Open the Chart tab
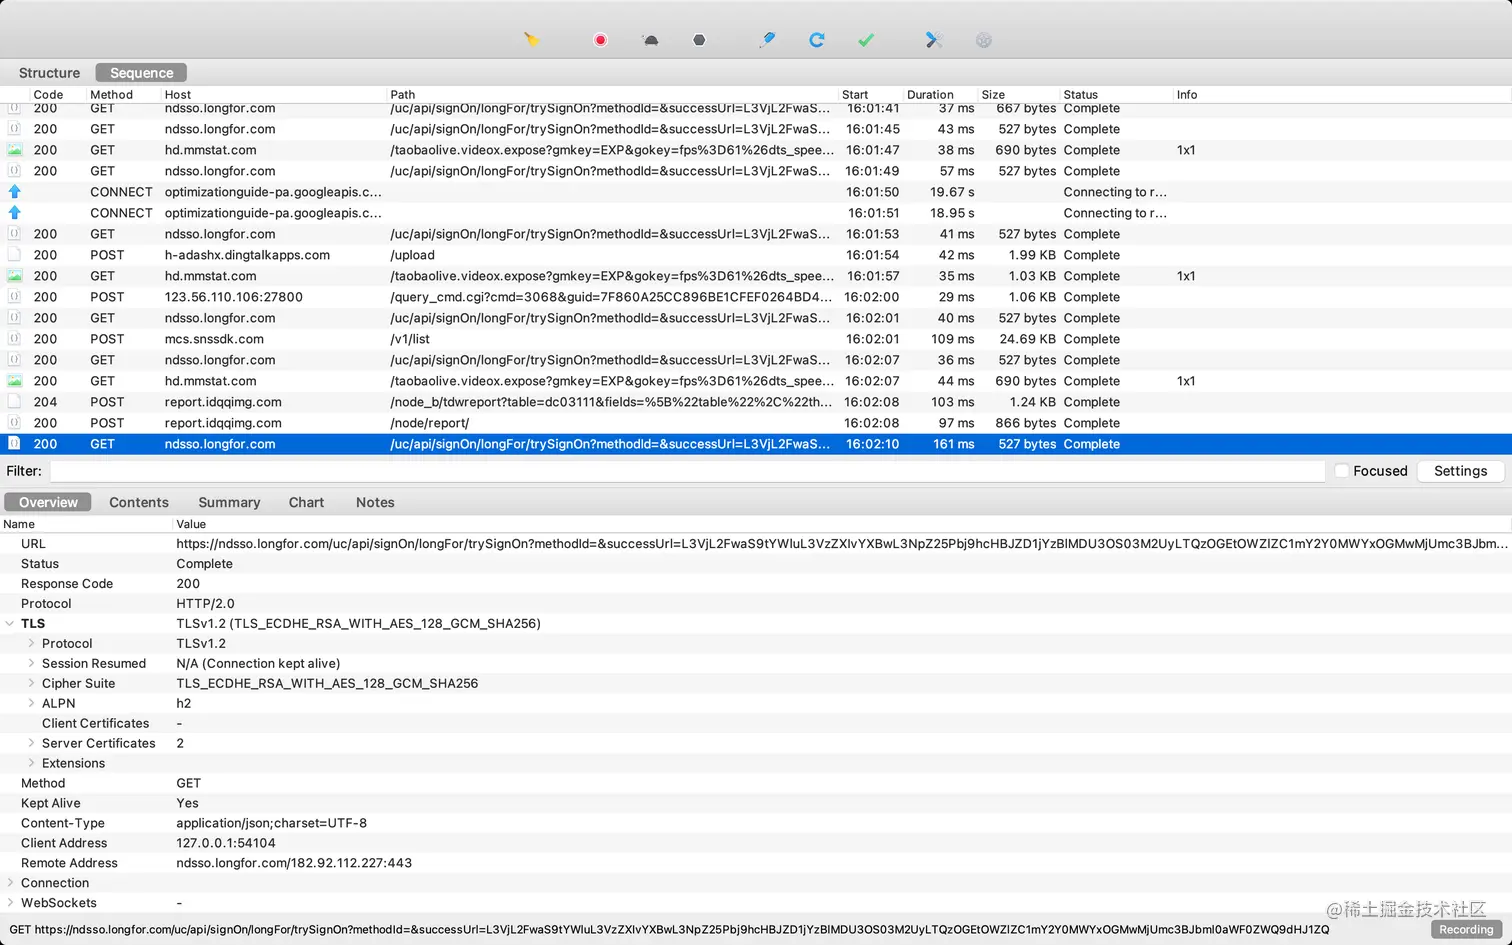This screenshot has height=945, width=1512. (306, 502)
